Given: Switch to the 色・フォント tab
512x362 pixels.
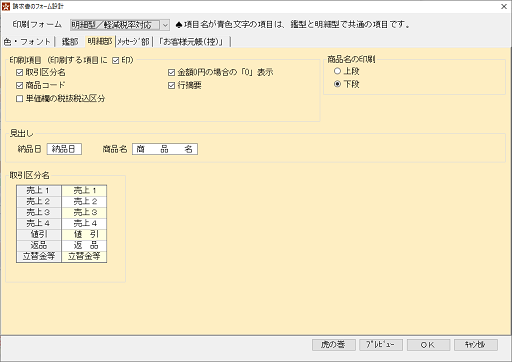Looking at the screenshot, I should (27, 42).
